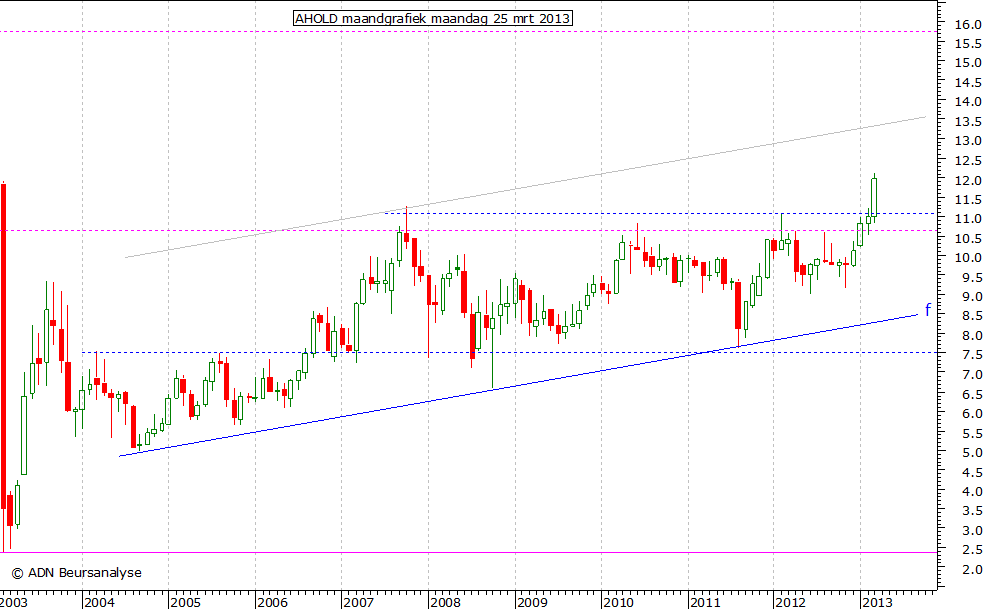Click the tall red candlestick in early 2003
Image resolution: width=985 pixels, height=609 pixels.
pyautogui.click(x=3, y=346)
